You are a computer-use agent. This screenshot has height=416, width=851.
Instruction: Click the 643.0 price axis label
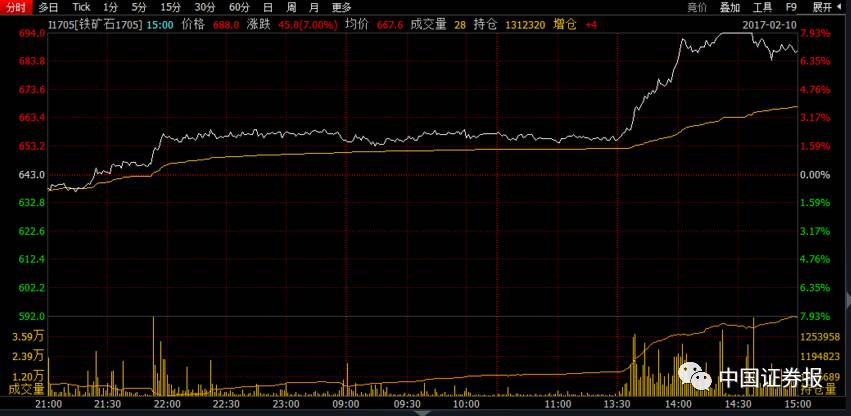33,175
